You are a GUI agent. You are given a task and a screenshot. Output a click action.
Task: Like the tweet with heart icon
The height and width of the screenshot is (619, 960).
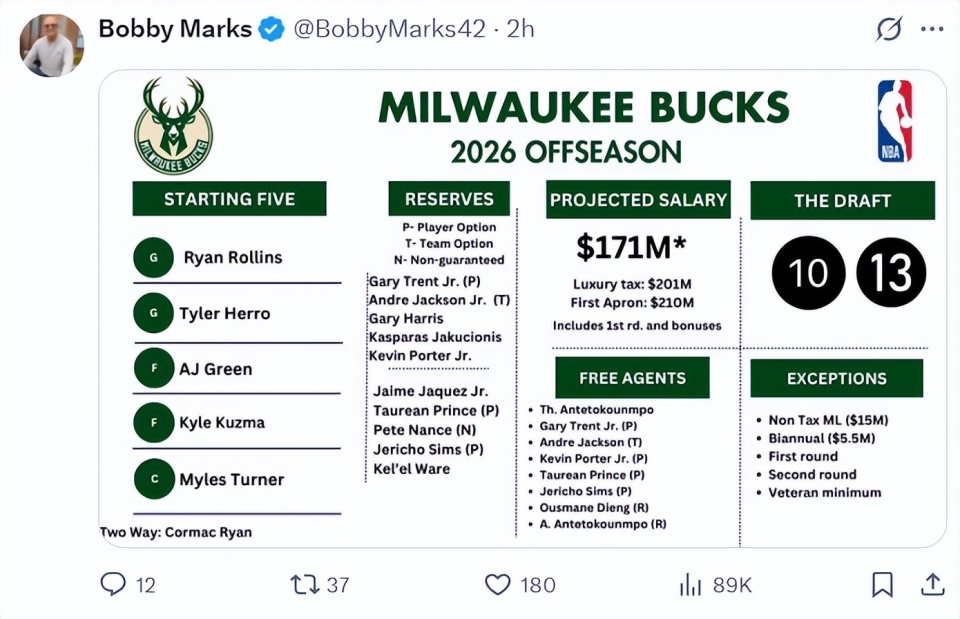click(498, 584)
